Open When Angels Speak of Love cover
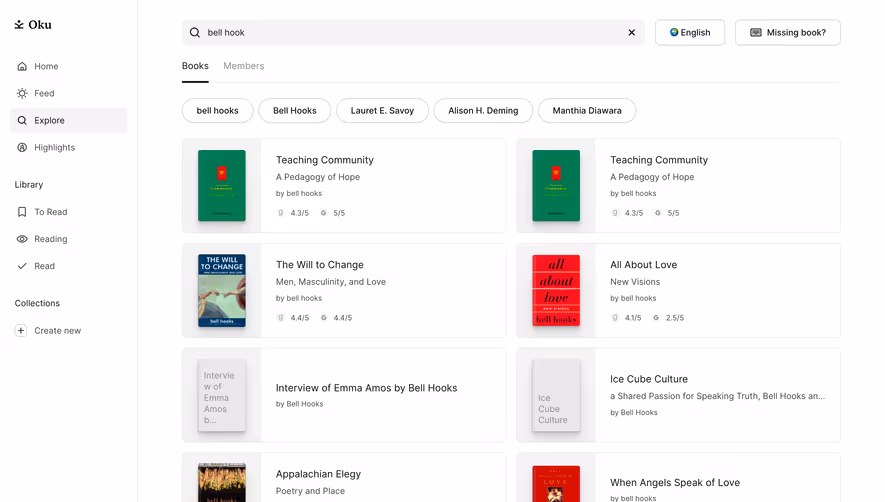Image resolution: width=885 pixels, height=502 pixels. (556, 484)
